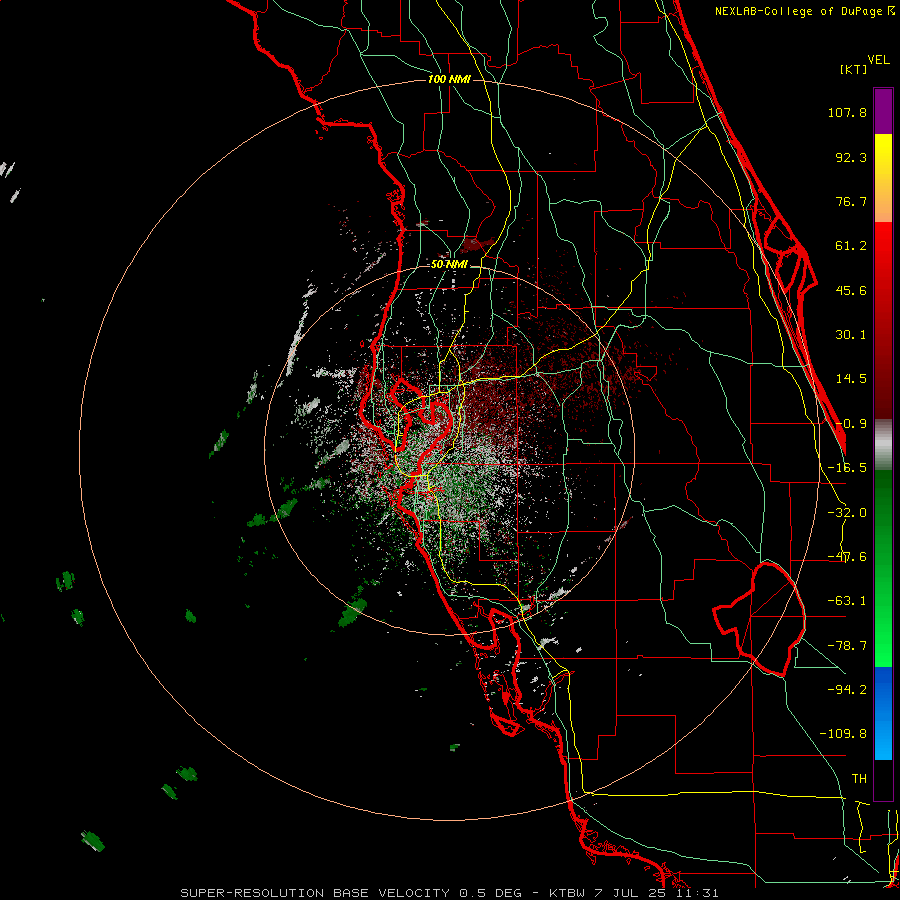
Task: Click the TH threshold label on legend
Action: click(x=859, y=779)
